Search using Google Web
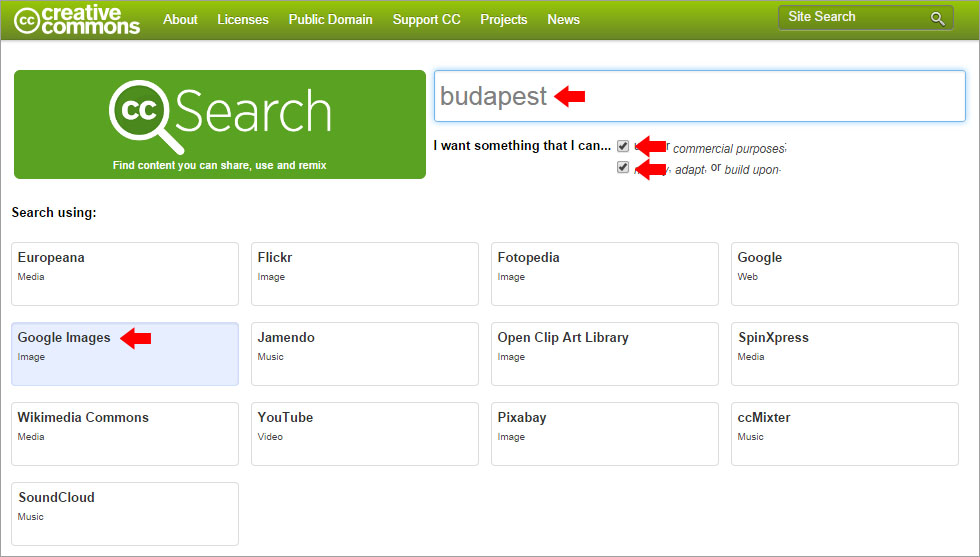The width and height of the screenshot is (980, 557). pyautogui.click(x=845, y=274)
